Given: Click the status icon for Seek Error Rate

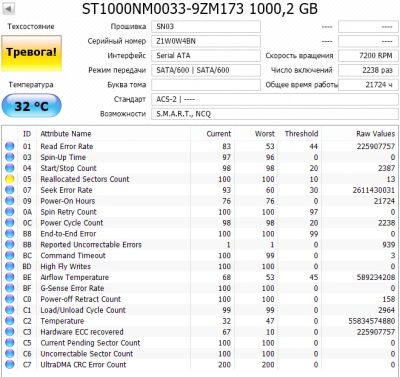Looking at the screenshot, I should 10,190.
